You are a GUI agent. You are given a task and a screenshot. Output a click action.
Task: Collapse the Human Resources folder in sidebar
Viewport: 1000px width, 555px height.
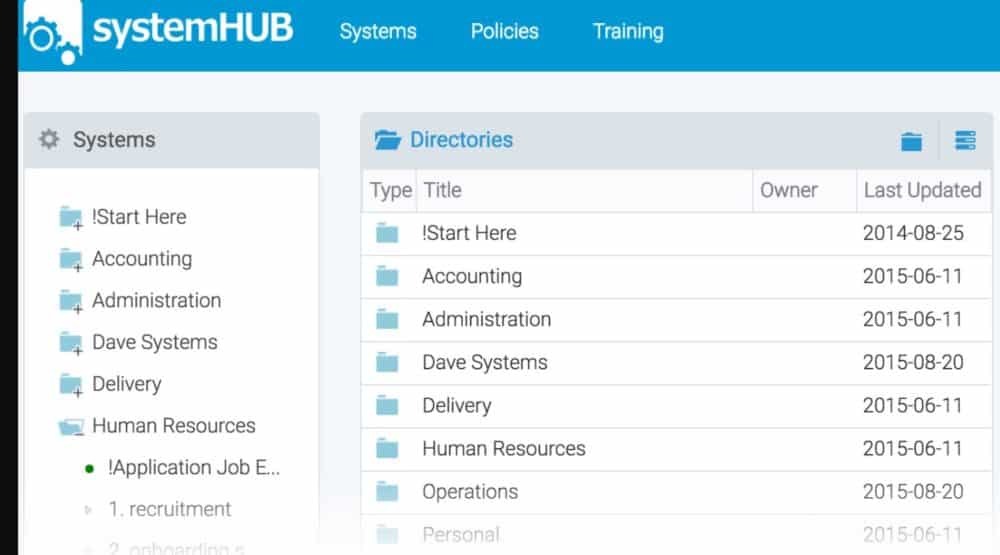tap(70, 427)
